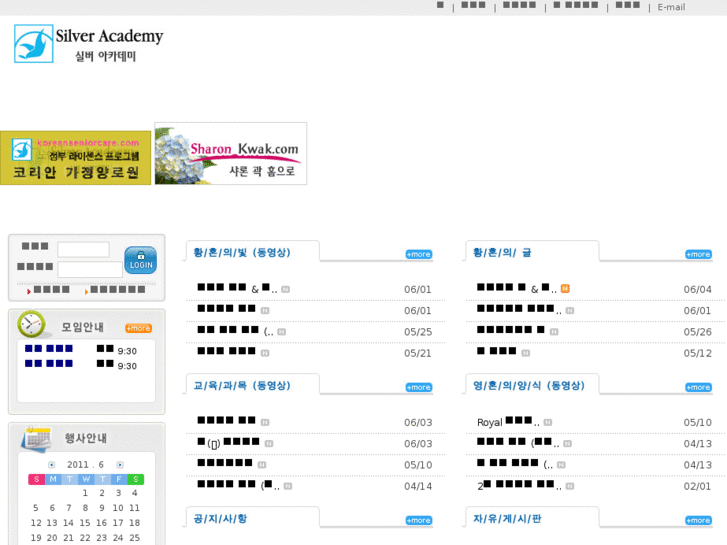Open +more for 황/혼/의/ 글

(x=698, y=254)
